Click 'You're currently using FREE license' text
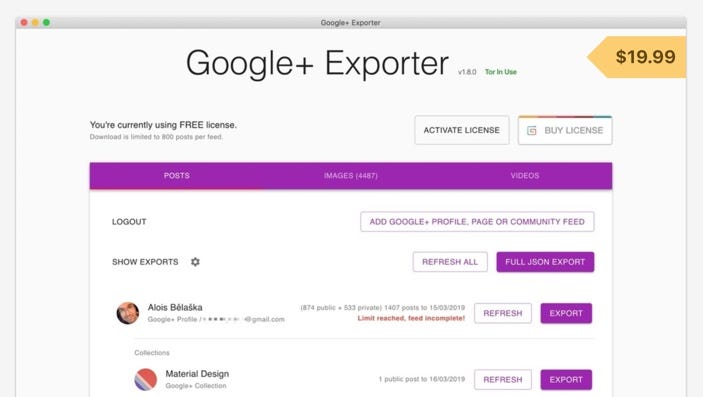 163,125
